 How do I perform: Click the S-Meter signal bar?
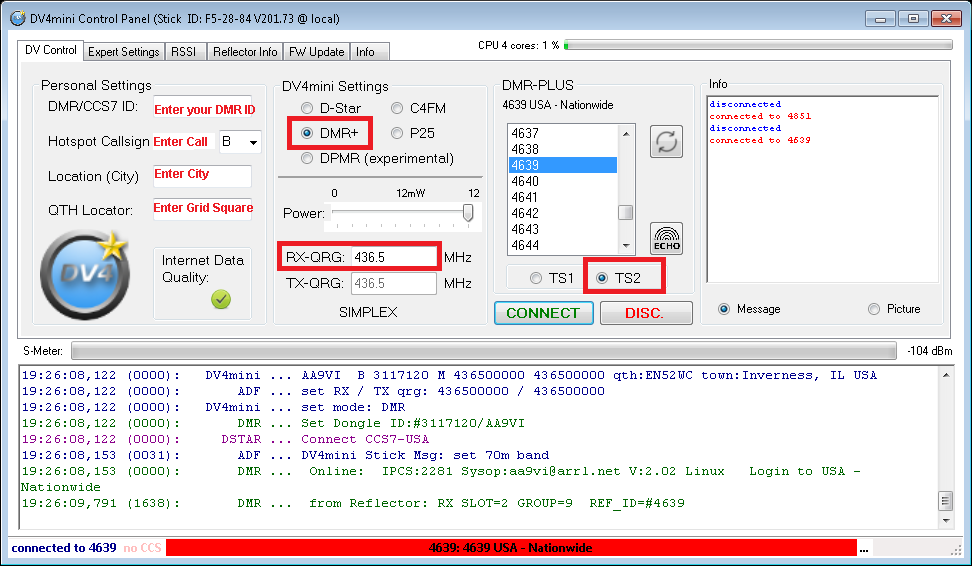click(484, 352)
